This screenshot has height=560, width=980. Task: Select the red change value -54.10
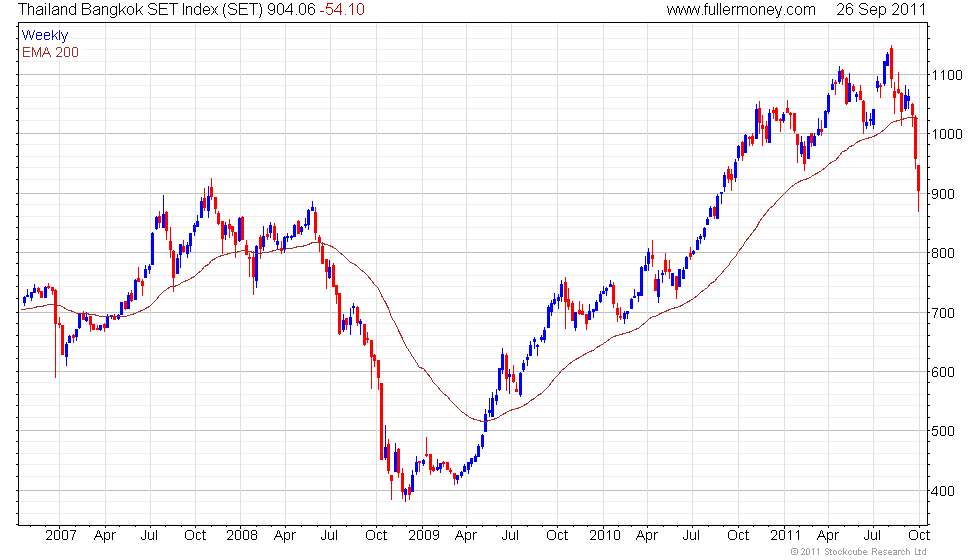coord(342,10)
